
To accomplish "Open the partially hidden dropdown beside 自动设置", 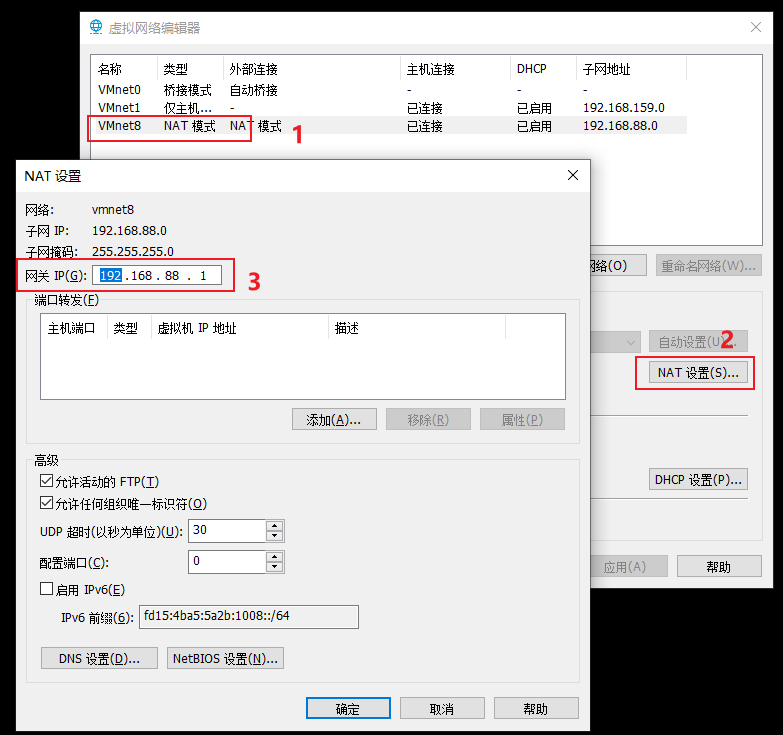I will 615,342.
